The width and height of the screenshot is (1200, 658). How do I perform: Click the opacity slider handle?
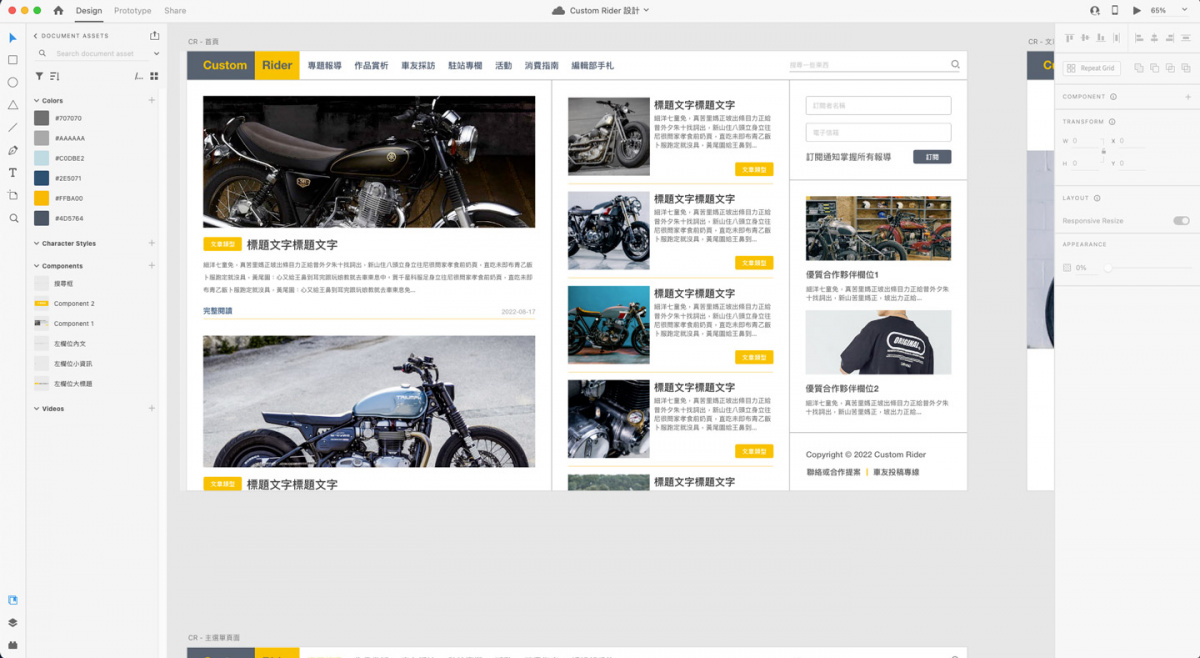[1107, 268]
